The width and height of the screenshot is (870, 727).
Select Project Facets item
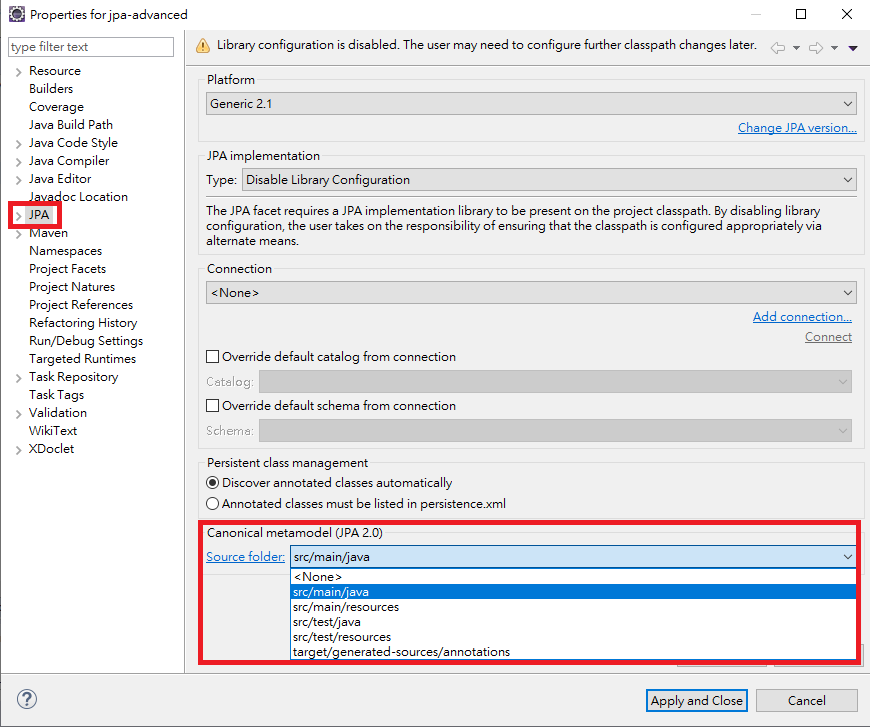click(68, 269)
